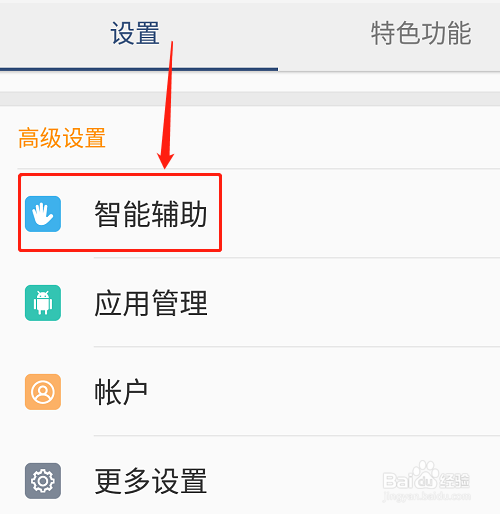Click the jingyan.baidu.com watermark URL

click(427, 496)
